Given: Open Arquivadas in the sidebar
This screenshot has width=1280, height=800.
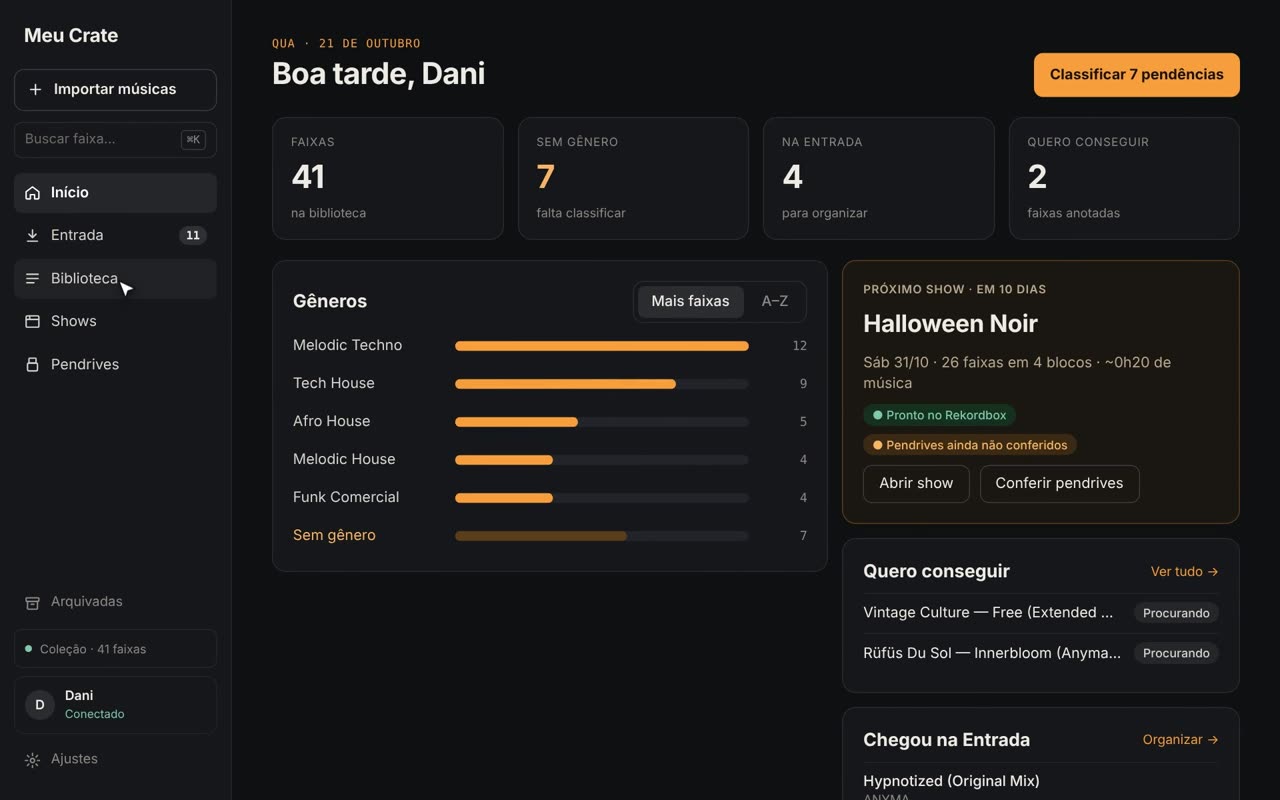Looking at the screenshot, I should coord(115,602).
